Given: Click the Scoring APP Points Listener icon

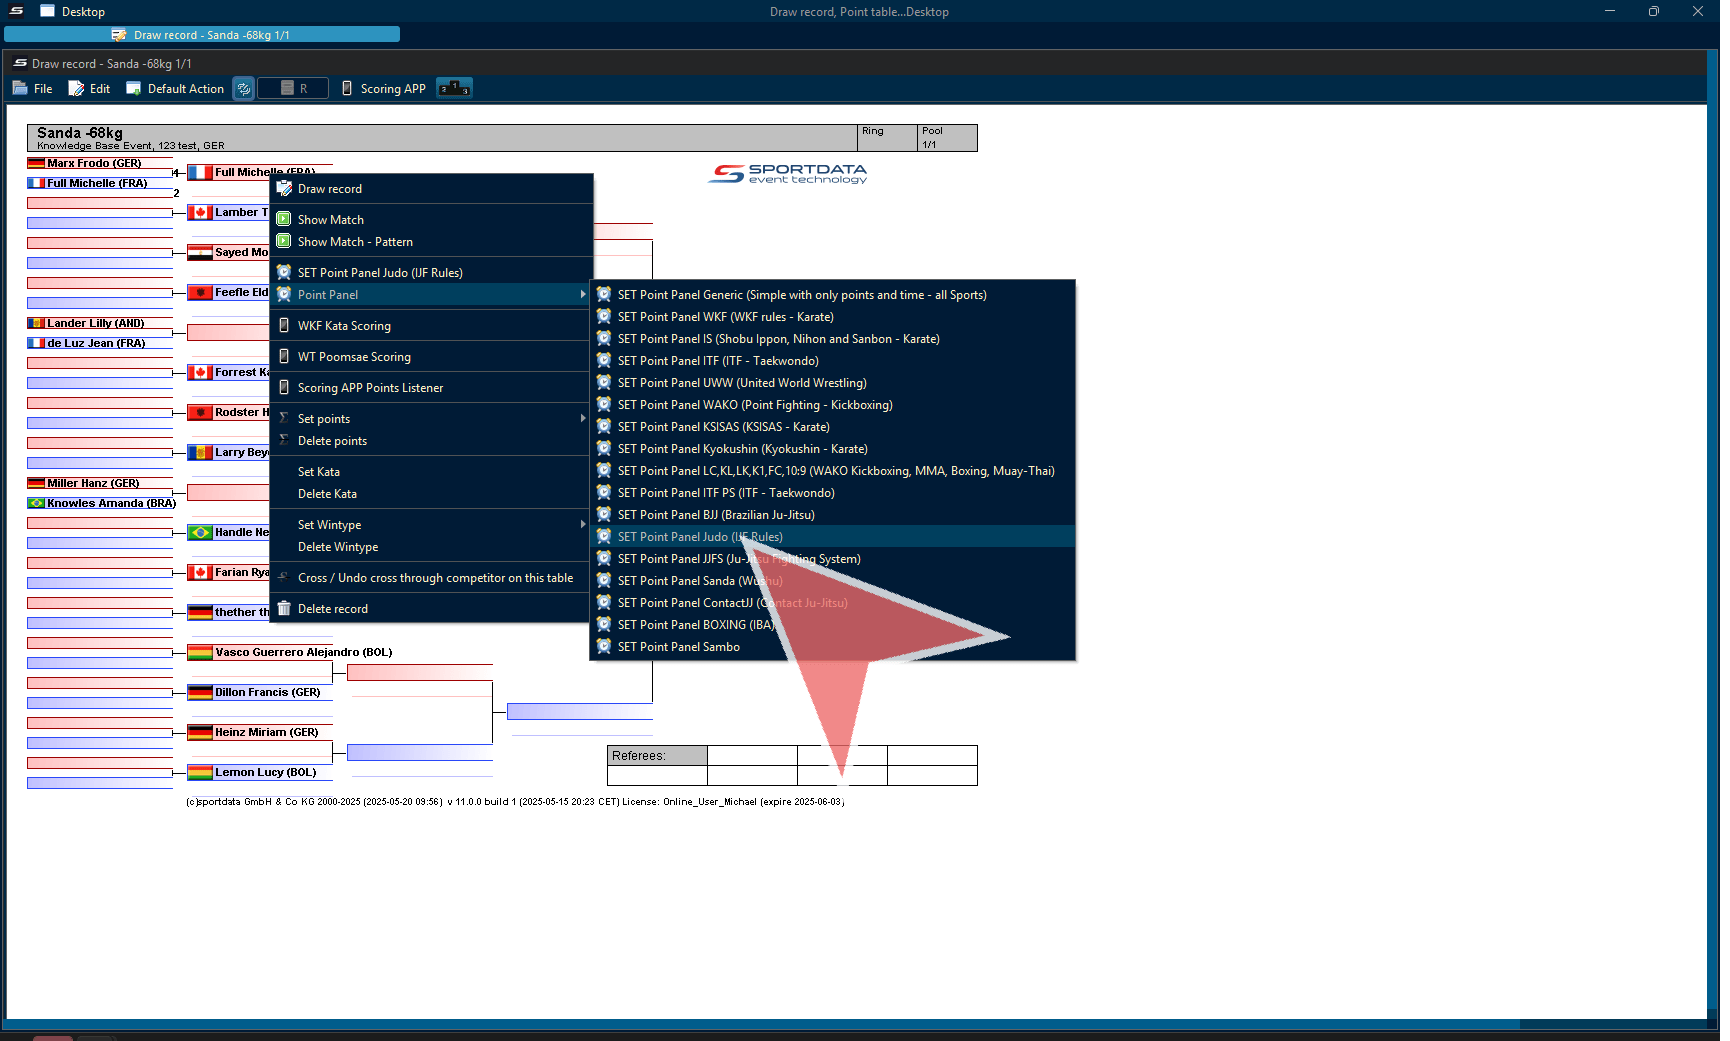Looking at the screenshot, I should click(x=284, y=387).
